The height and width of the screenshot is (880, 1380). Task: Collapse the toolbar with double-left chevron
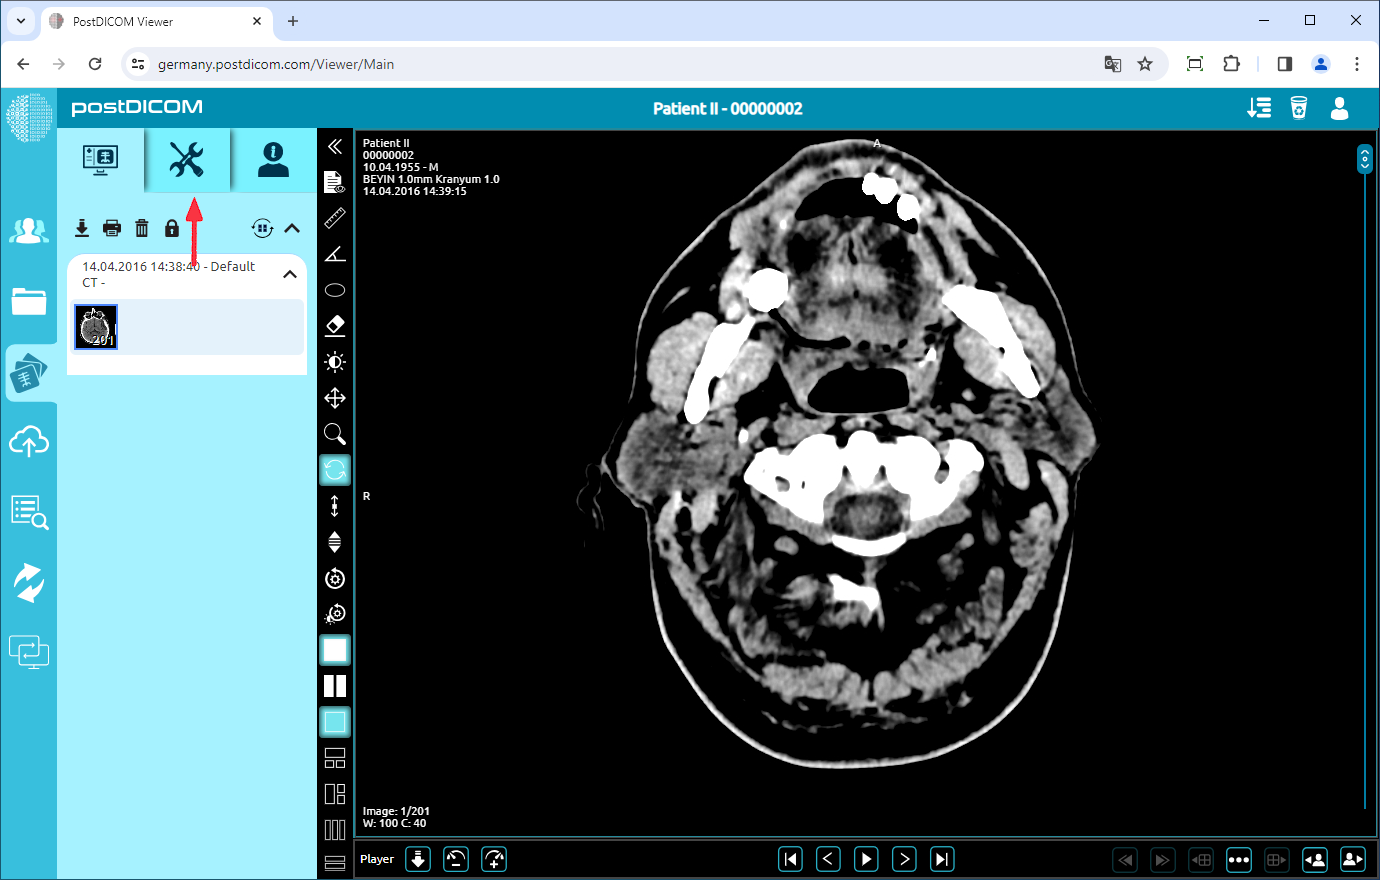pos(335,146)
